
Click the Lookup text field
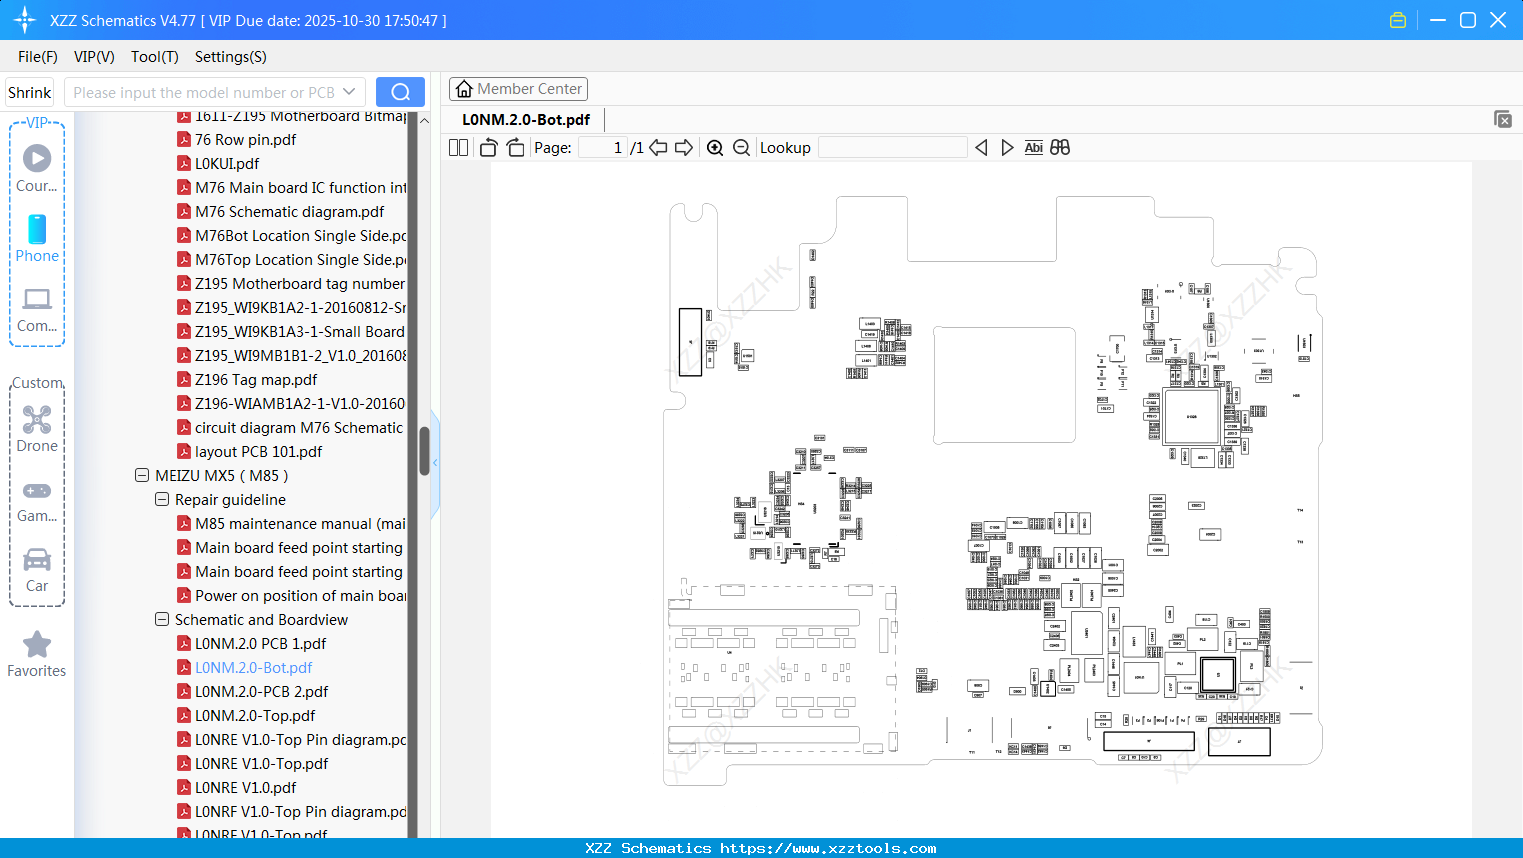(x=893, y=148)
